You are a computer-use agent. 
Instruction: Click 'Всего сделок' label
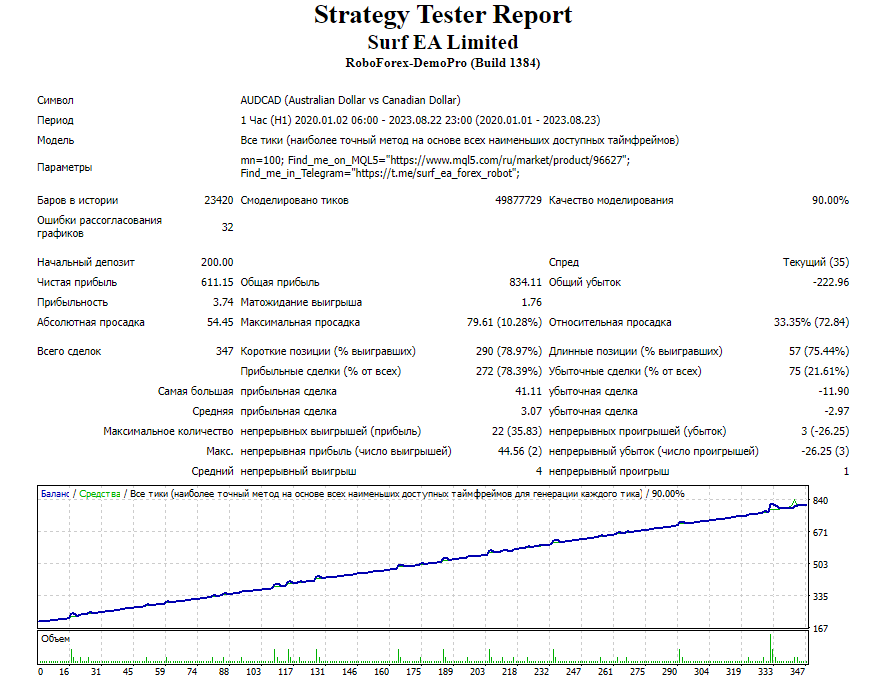(x=69, y=351)
